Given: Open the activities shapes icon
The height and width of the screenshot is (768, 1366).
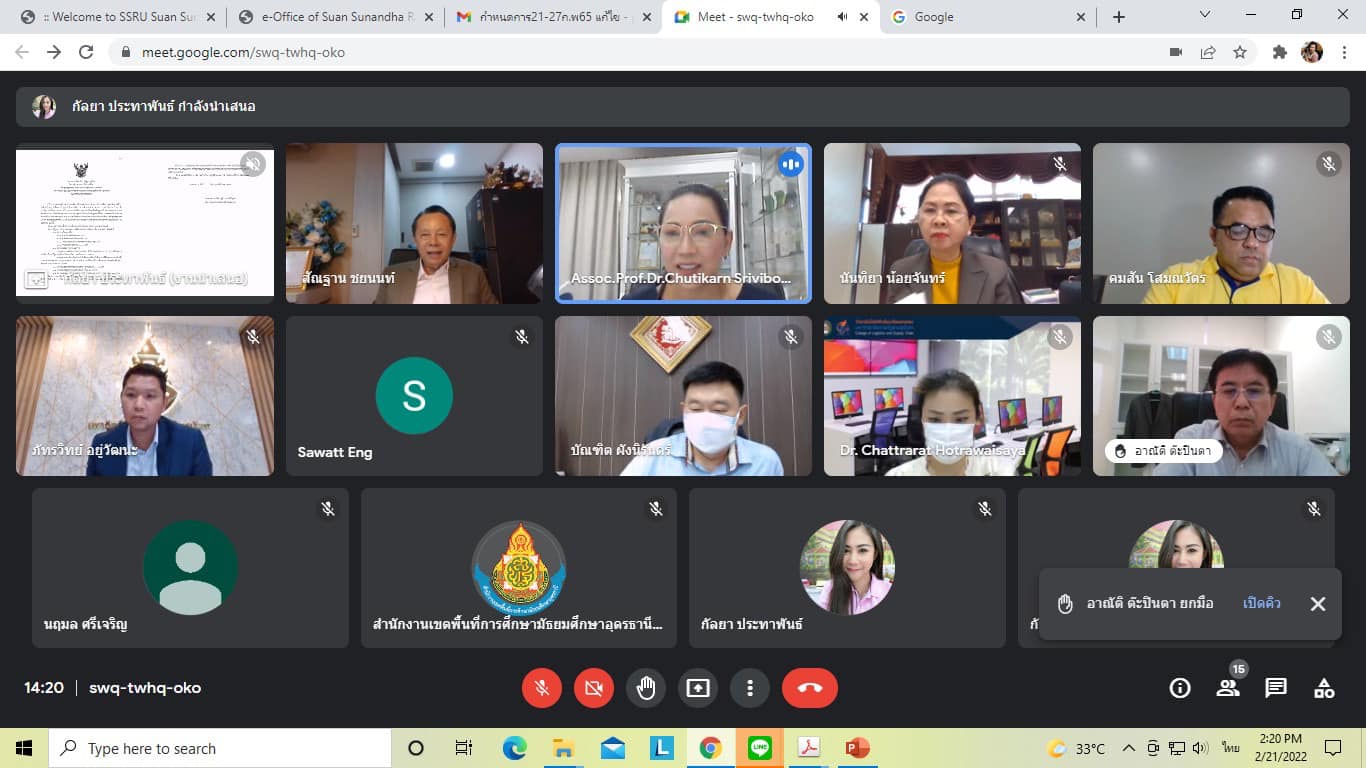Looking at the screenshot, I should (1324, 688).
